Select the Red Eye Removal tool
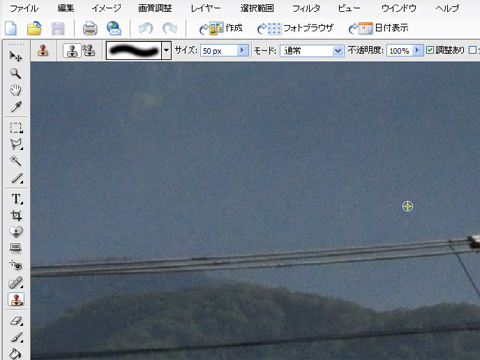Viewport: 480px width, 360px height. click(16, 265)
